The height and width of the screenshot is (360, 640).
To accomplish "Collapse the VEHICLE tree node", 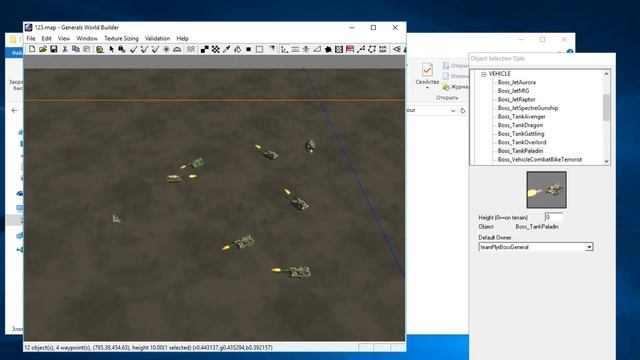I will (x=484, y=74).
